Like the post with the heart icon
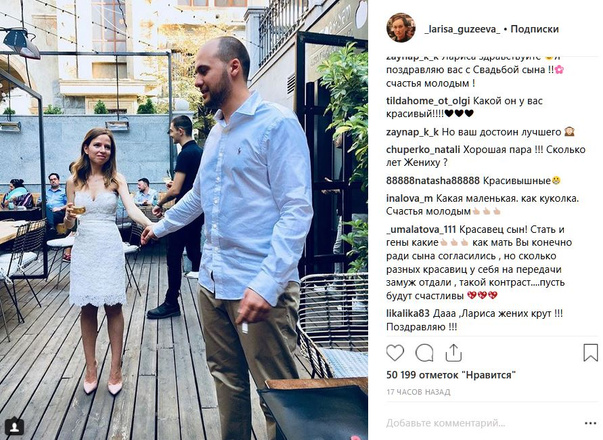Image resolution: width=603 pixels, height=440 pixels. tap(395, 353)
